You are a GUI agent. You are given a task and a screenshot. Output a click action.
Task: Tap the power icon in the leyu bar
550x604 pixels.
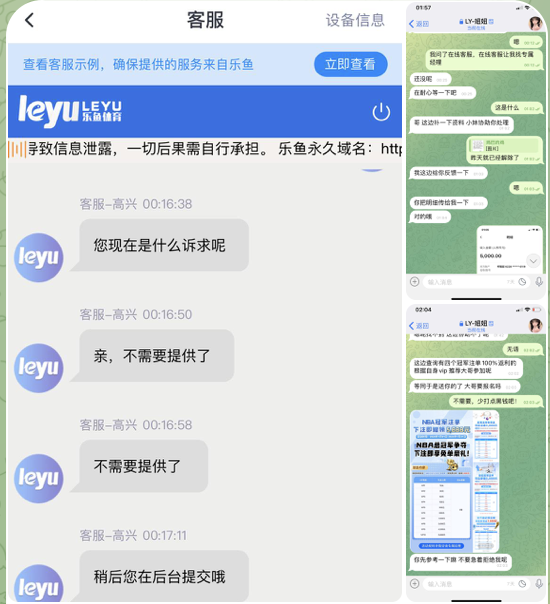(381, 112)
